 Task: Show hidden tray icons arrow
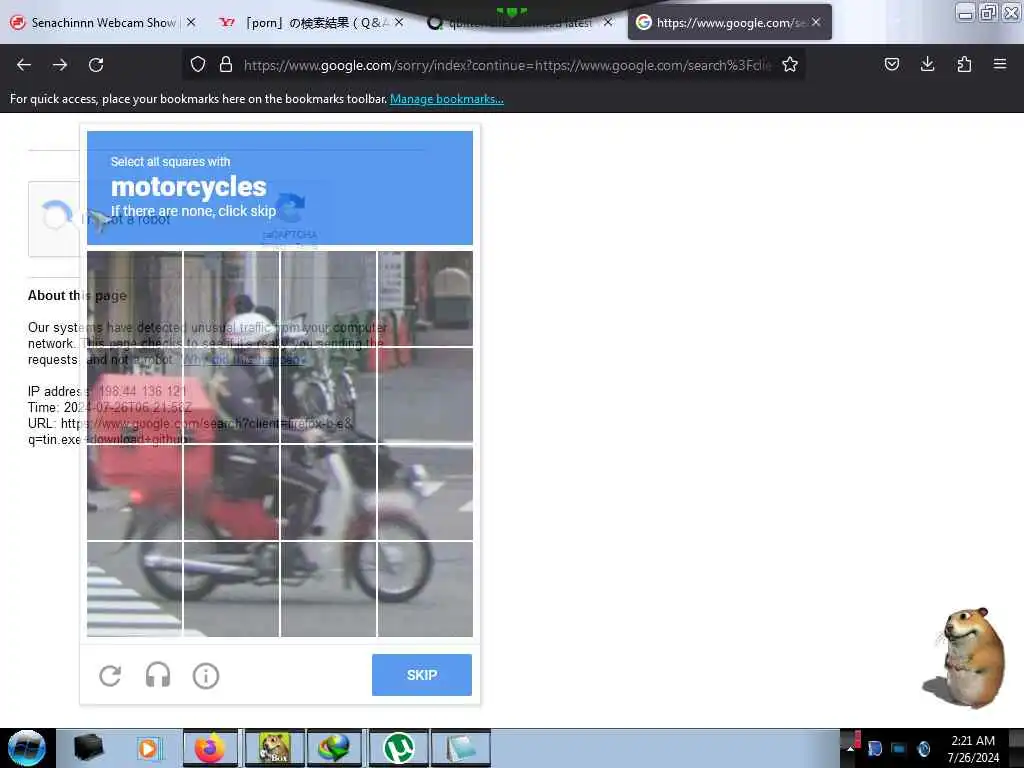point(850,749)
